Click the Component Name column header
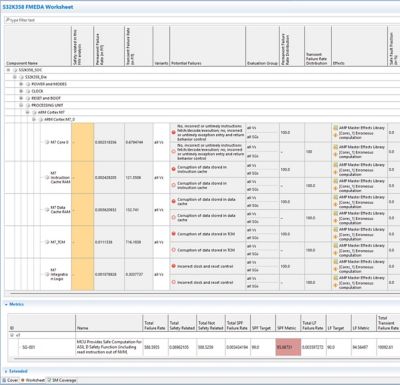 point(38,46)
